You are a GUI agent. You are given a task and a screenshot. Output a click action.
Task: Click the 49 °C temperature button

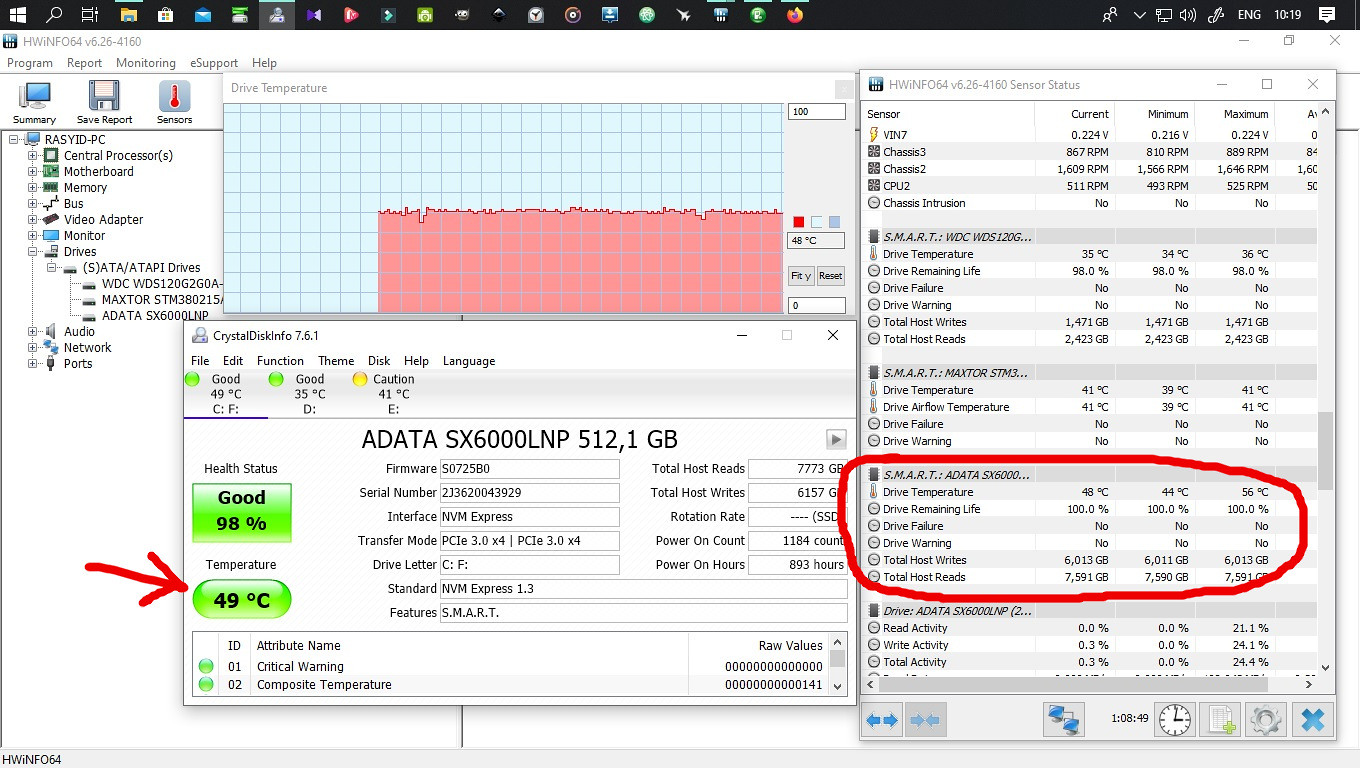coord(242,600)
